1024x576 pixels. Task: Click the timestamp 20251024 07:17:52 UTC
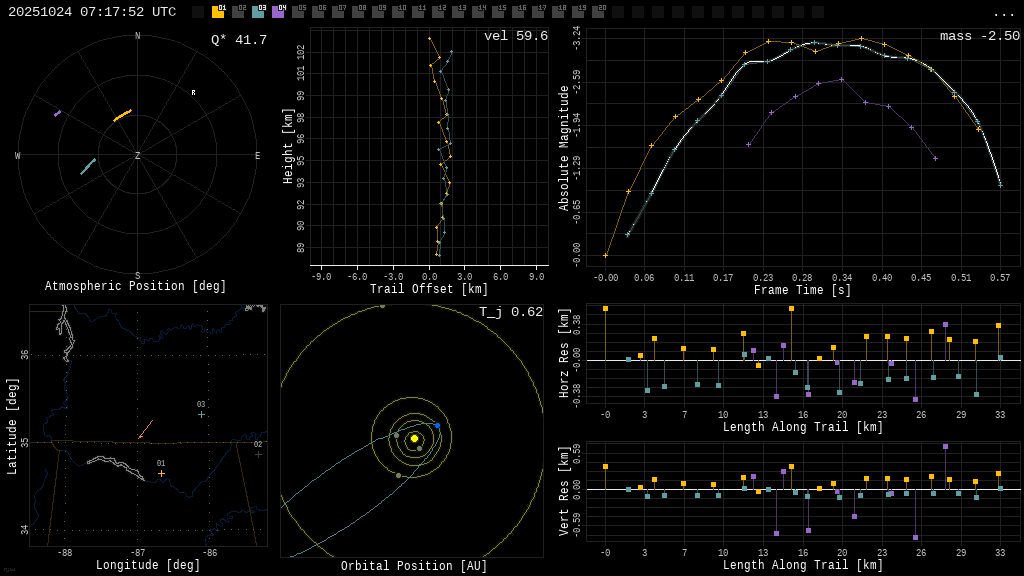pos(92,12)
